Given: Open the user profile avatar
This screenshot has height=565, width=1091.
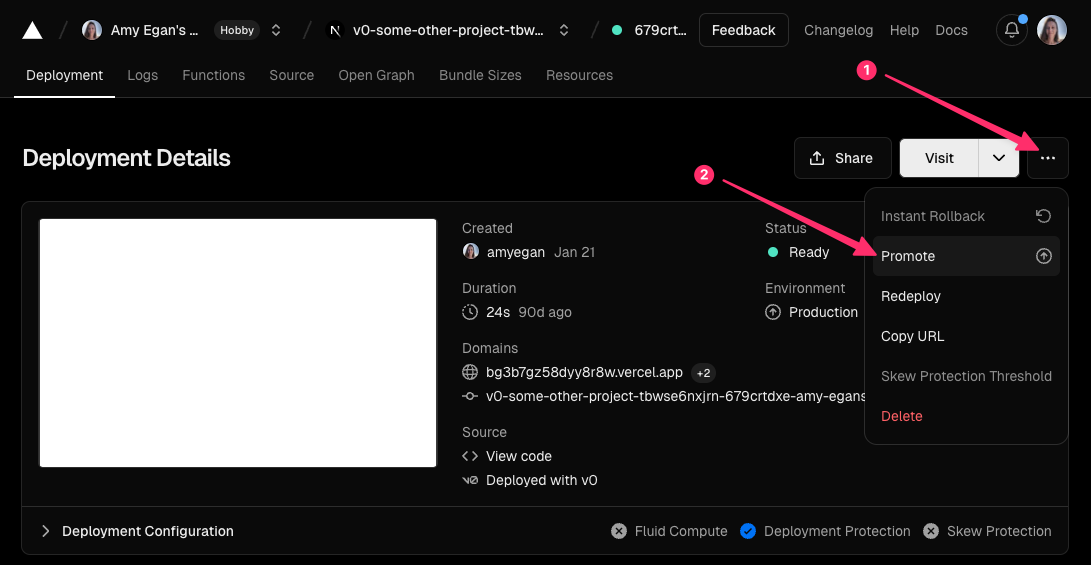Looking at the screenshot, I should point(1052,30).
